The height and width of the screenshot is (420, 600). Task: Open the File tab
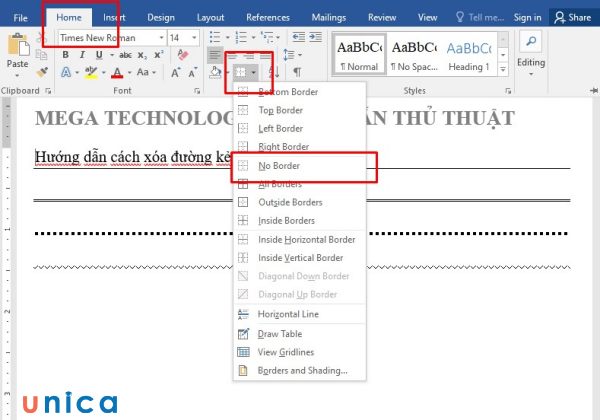pyautogui.click(x=20, y=18)
